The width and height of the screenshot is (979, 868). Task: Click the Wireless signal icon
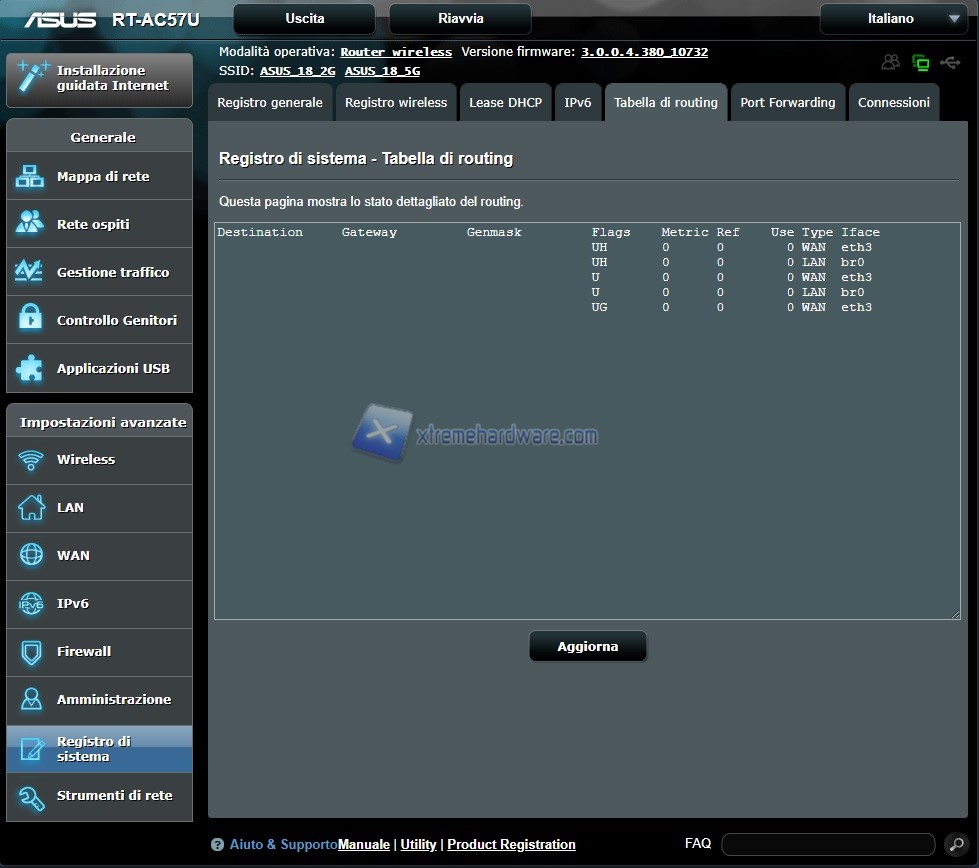[31, 460]
